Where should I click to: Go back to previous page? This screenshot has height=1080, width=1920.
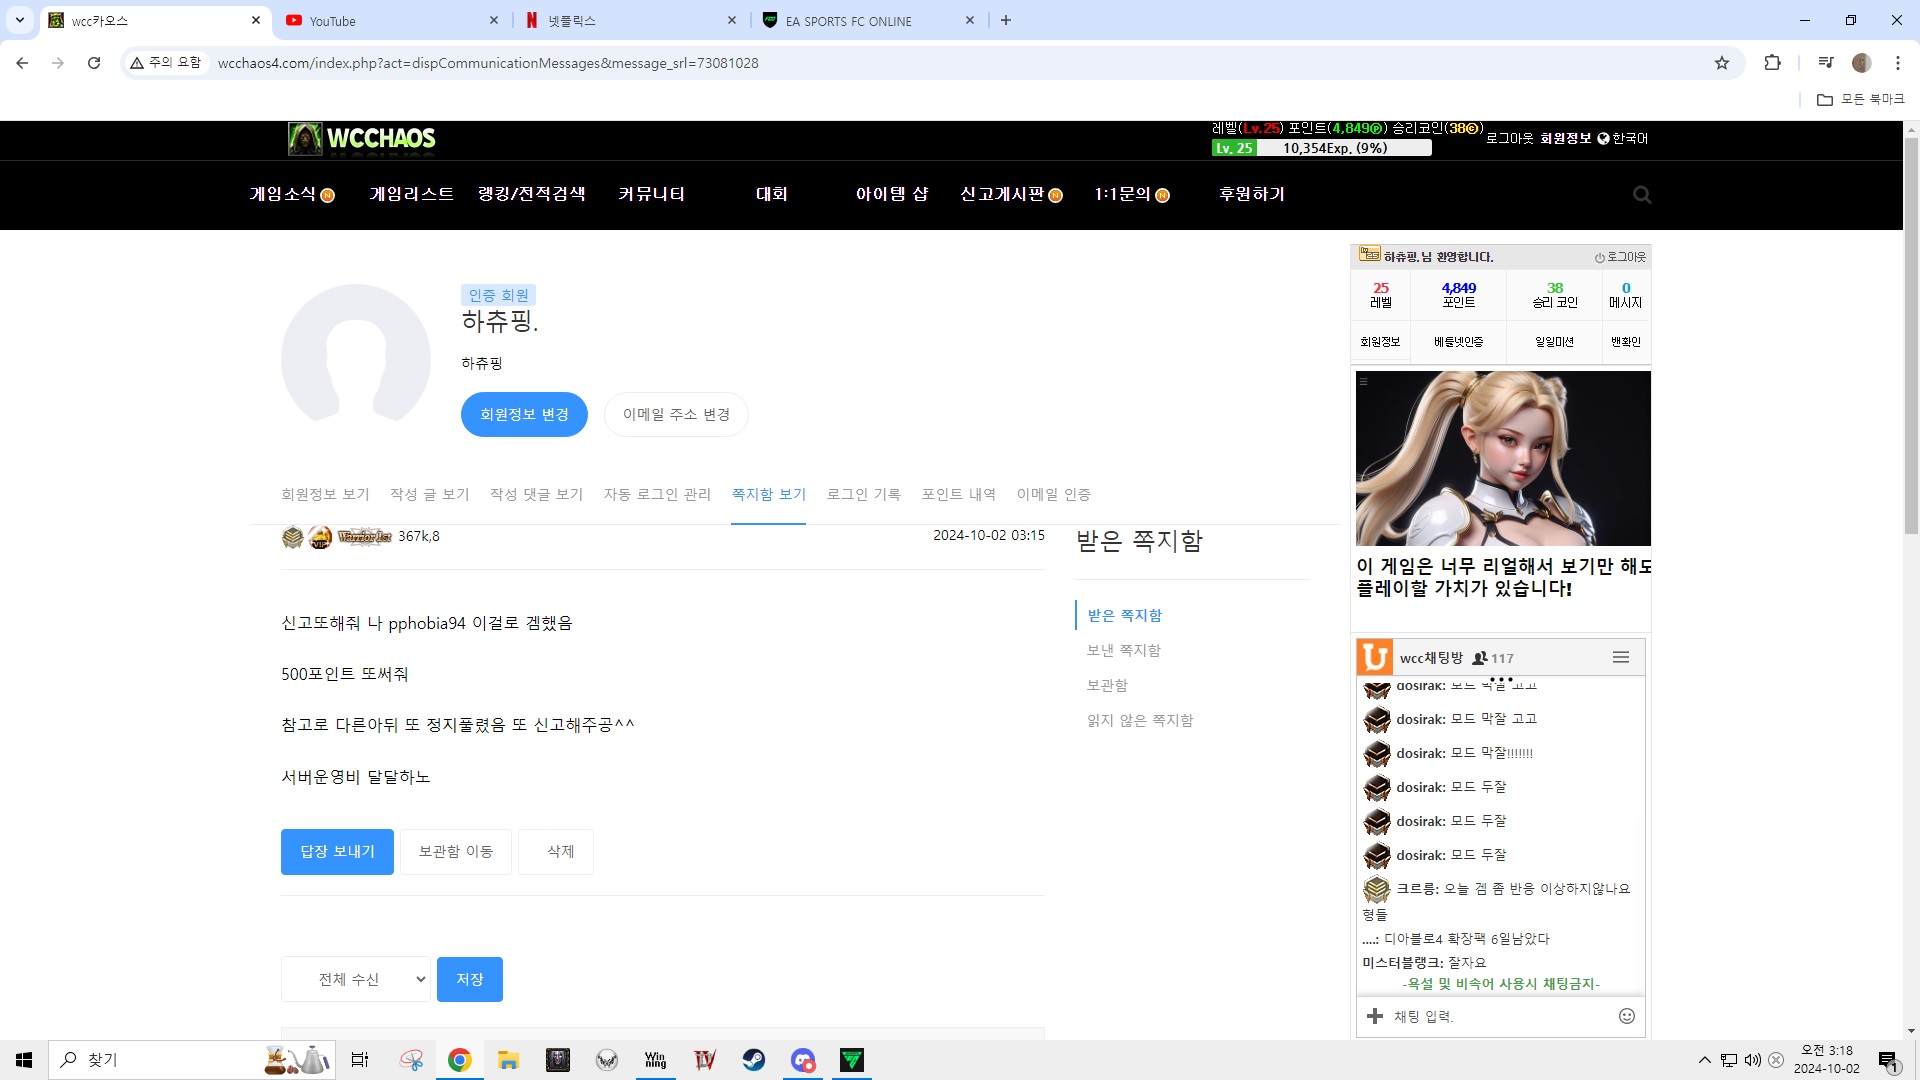pyautogui.click(x=22, y=63)
